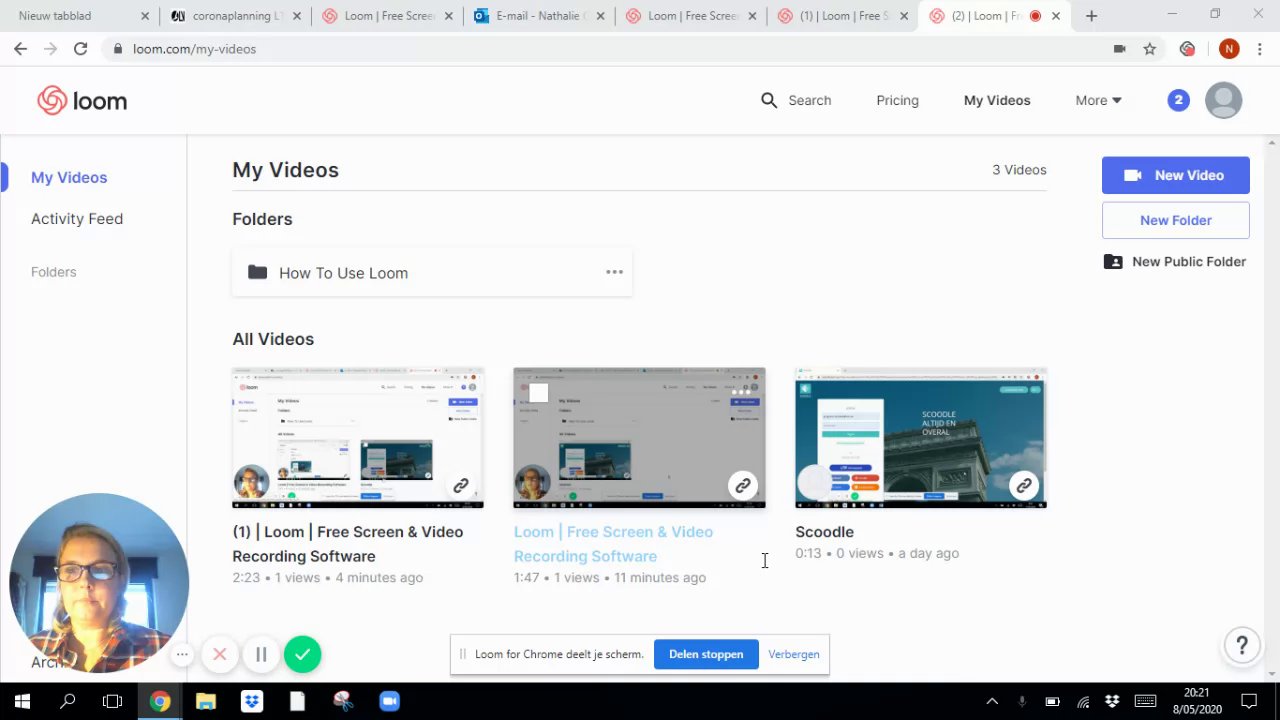Viewport: 1280px width, 720px height.
Task: Open the Pricing page
Action: [x=897, y=100]
